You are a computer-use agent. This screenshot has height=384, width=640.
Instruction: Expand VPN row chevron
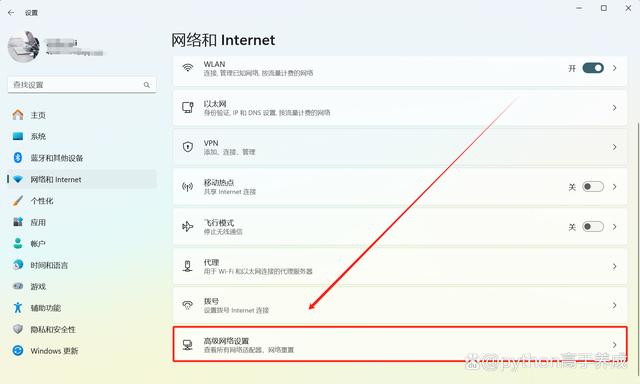point(614,147)
